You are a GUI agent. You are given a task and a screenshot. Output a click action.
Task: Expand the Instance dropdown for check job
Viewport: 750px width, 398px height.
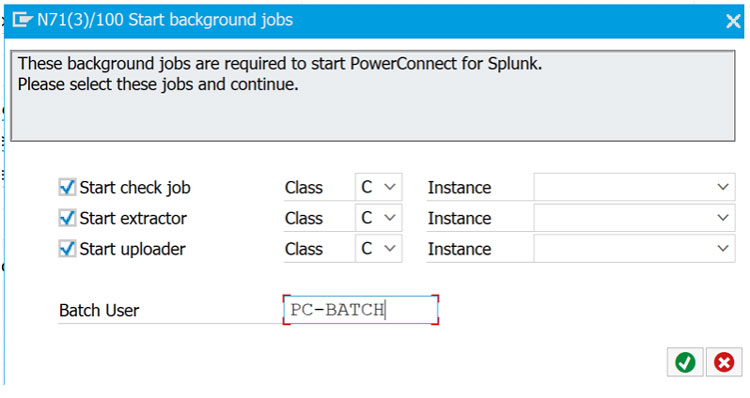634,187
